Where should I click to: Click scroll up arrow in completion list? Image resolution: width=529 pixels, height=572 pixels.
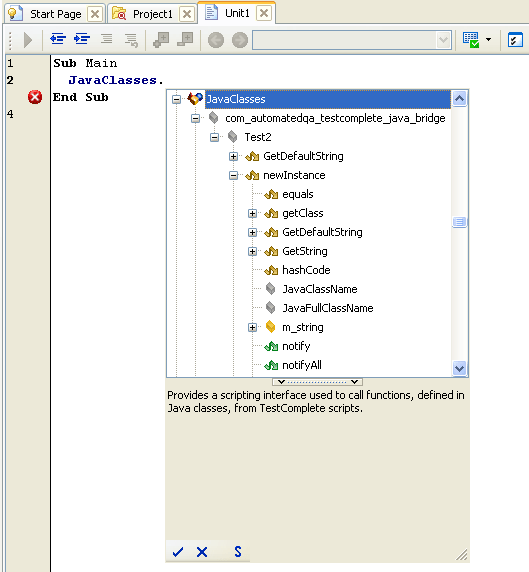coord(459,98)
